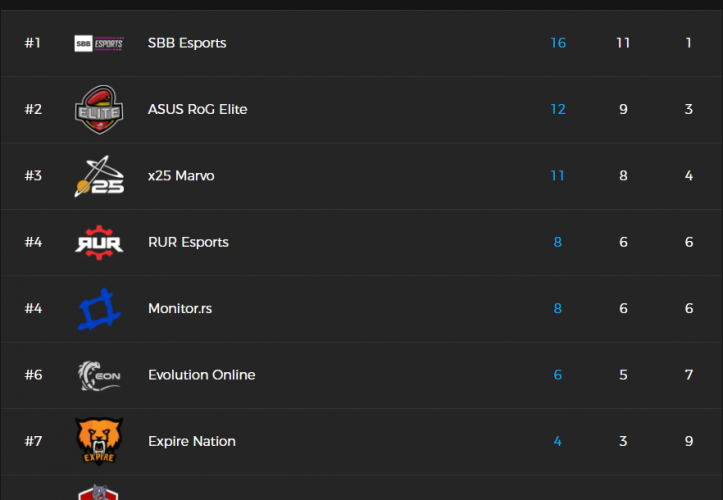
Task: Click the Evolution Online EON logo
Action: click(x=99, y=375)
